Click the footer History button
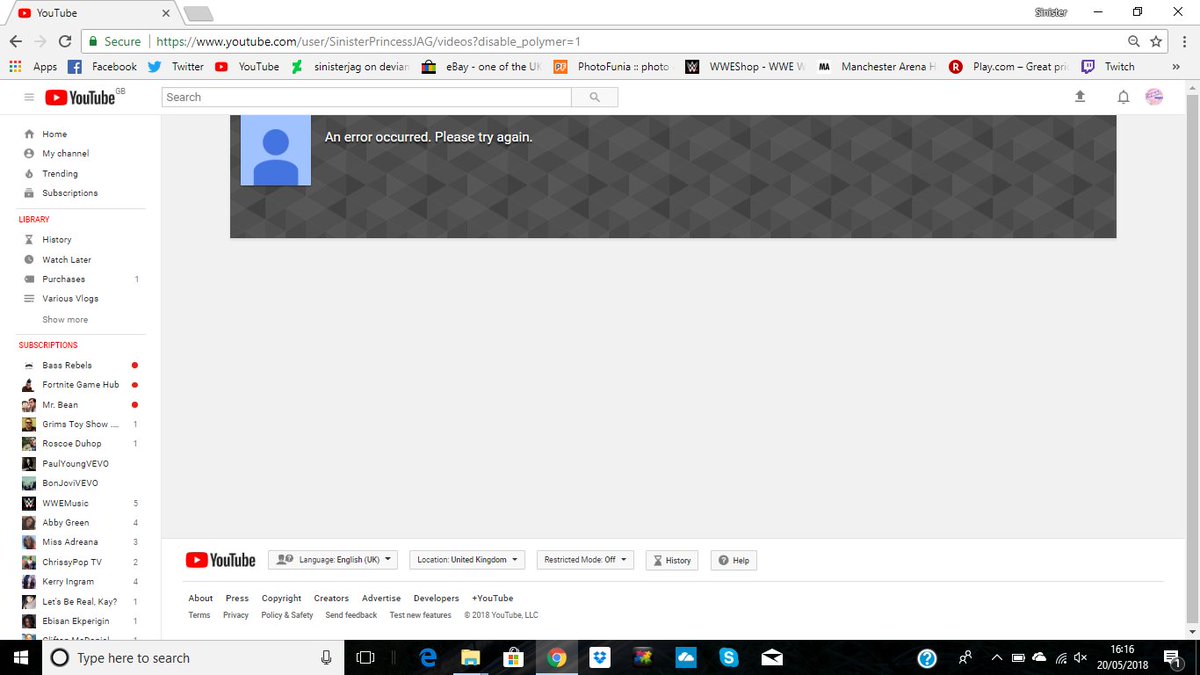Viewport: 1200px width, 675px height. coord(672,560)
